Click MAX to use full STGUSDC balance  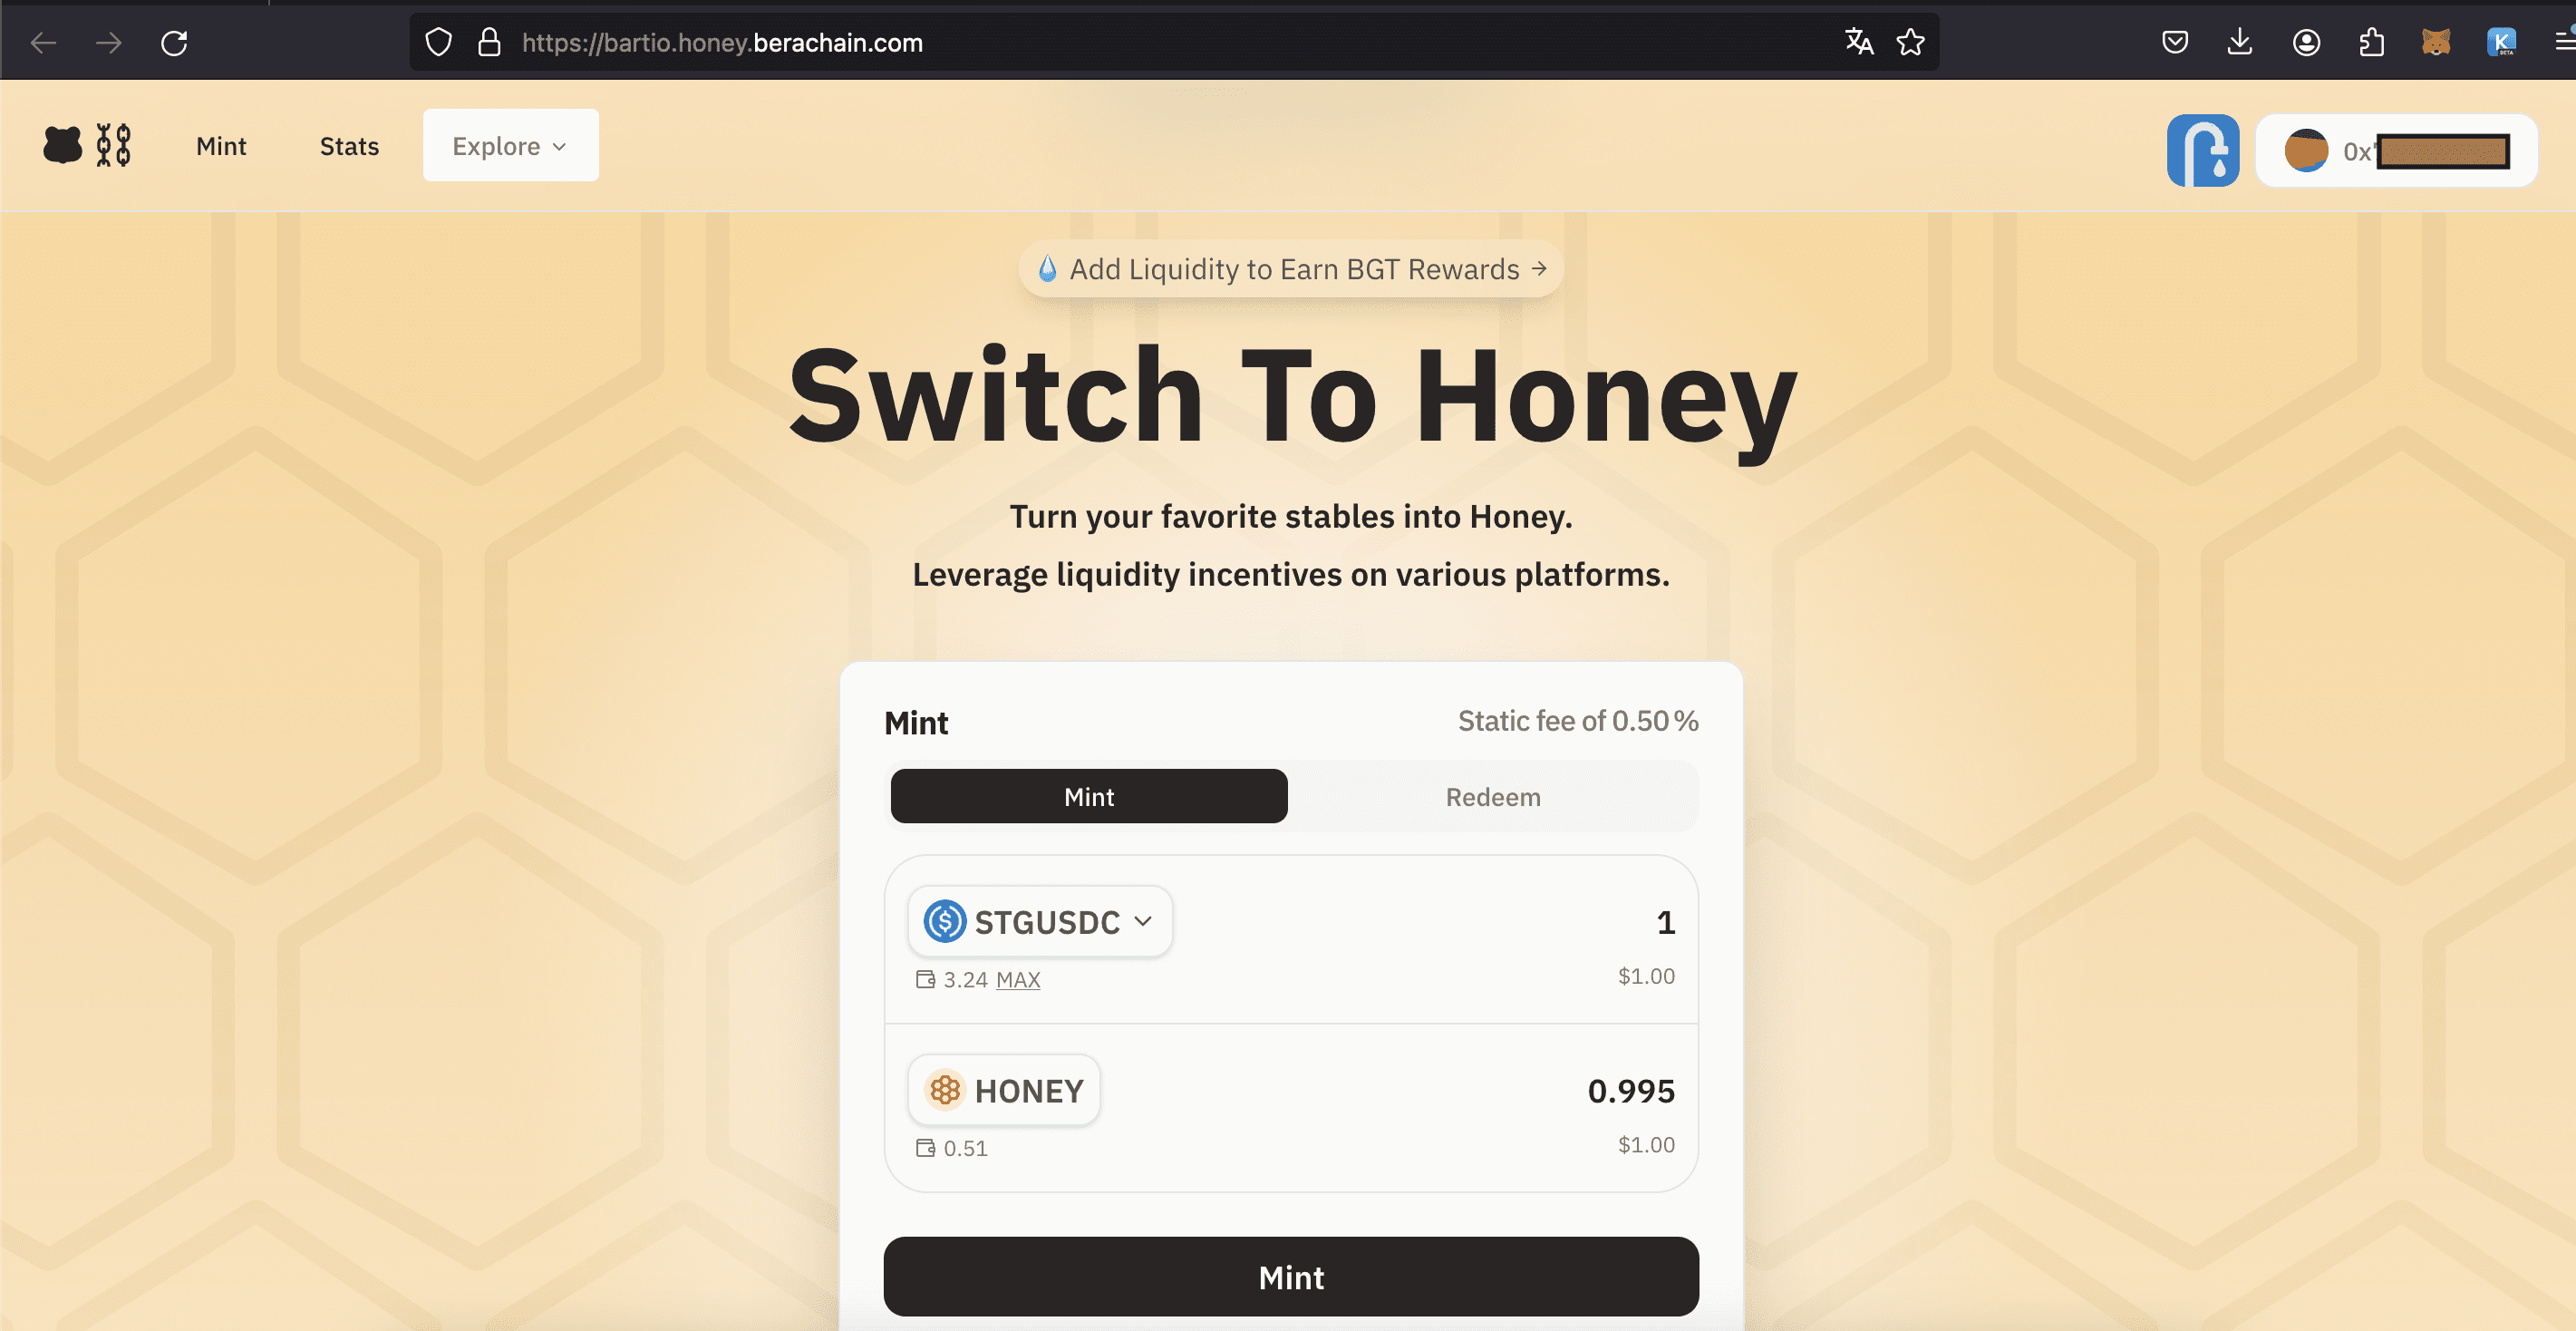pos(1018,980)
